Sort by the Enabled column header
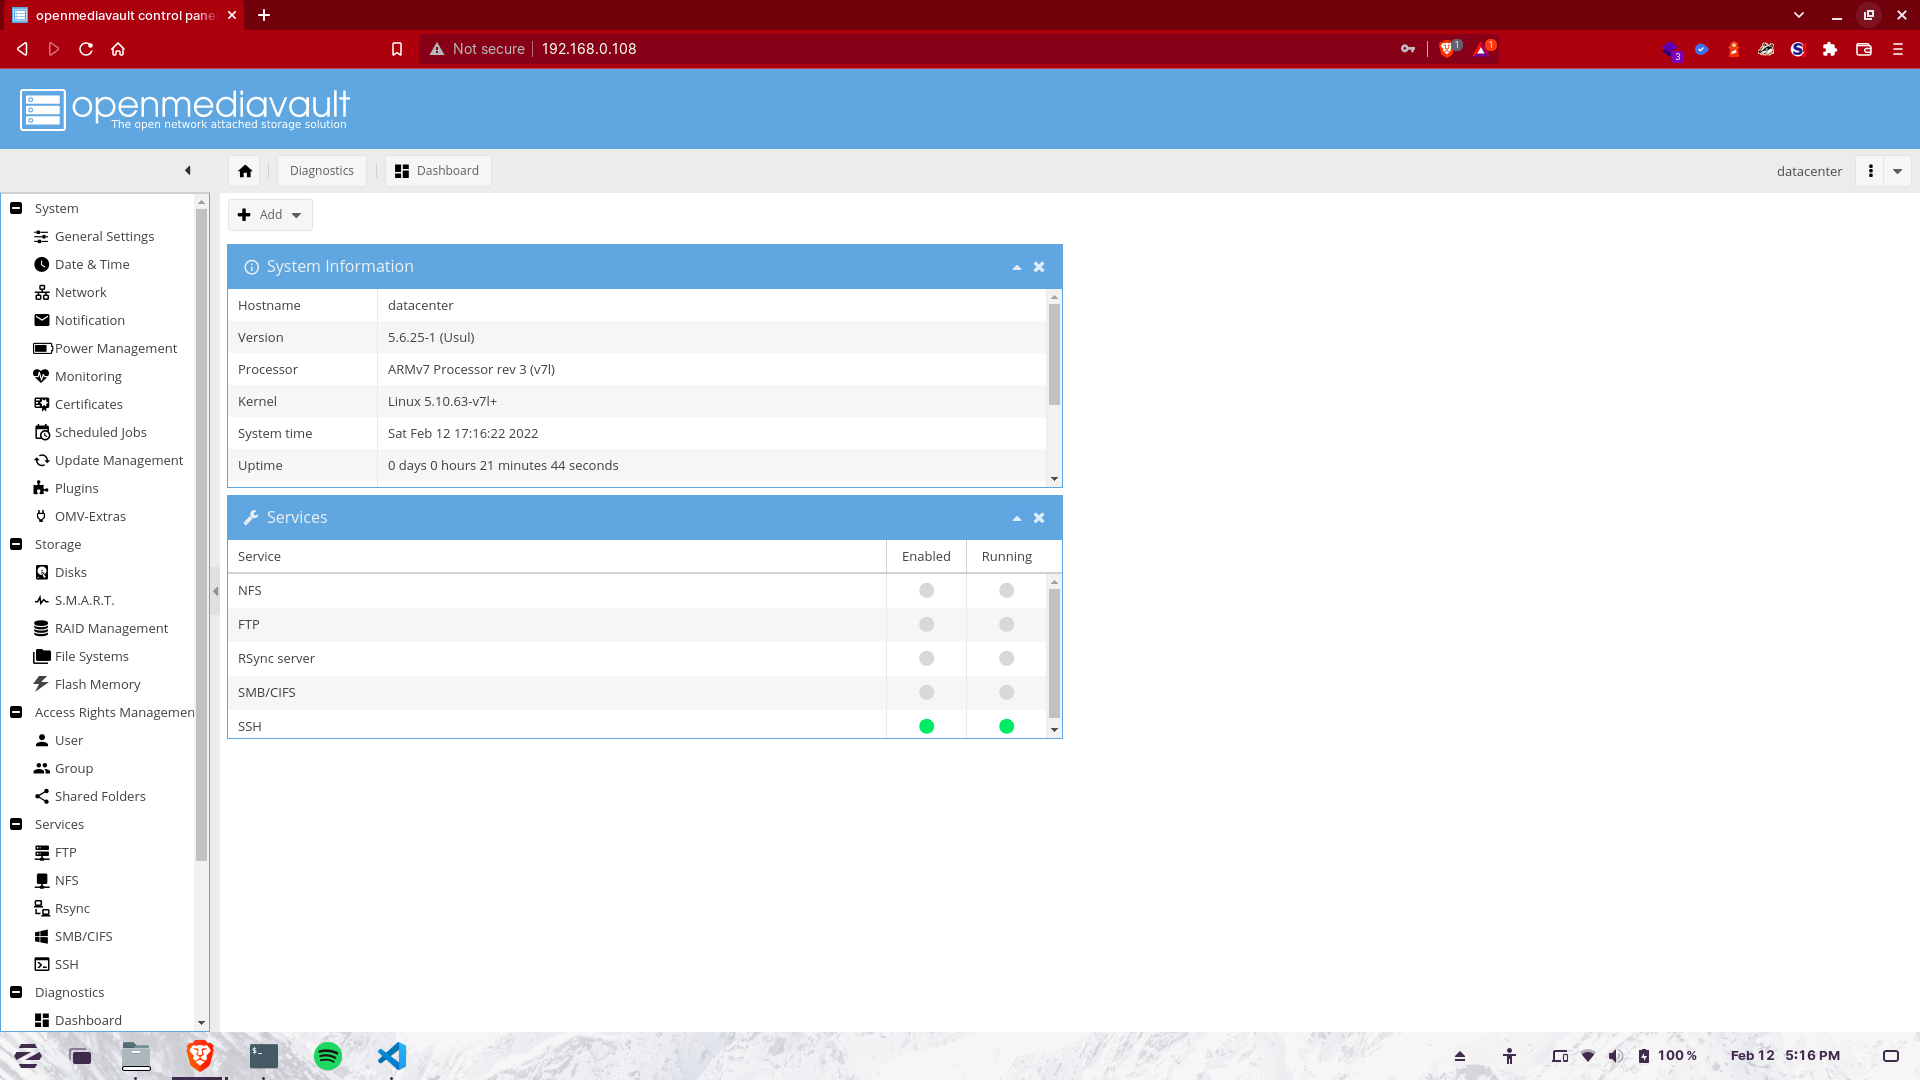Screen dimensions: 1920x1080 tap(926, 557)
